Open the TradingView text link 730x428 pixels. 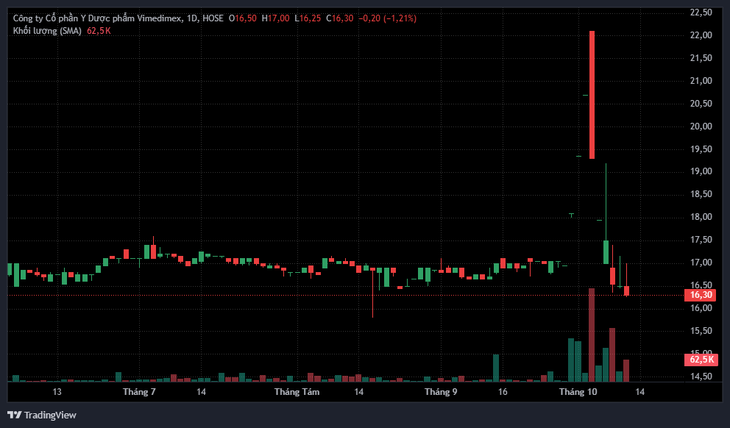click(50, 415)
